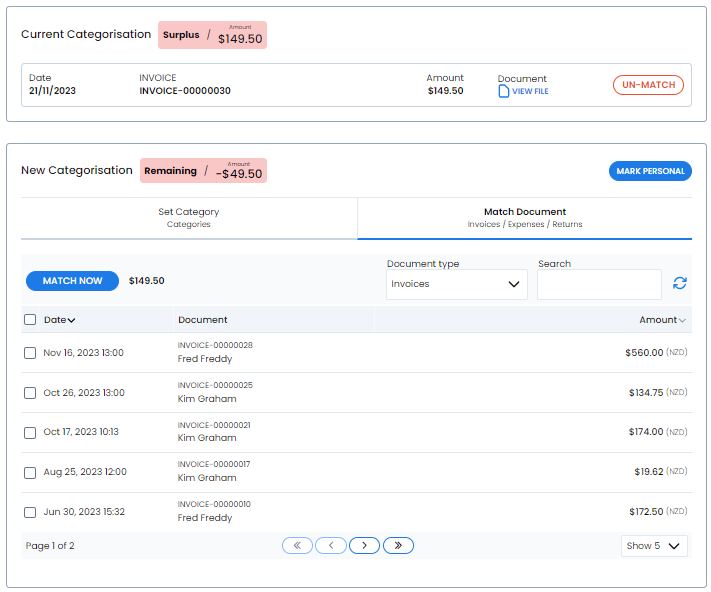
Task: Sort by the Date column header
Action: pyautogui.click(x=59, y=320)
